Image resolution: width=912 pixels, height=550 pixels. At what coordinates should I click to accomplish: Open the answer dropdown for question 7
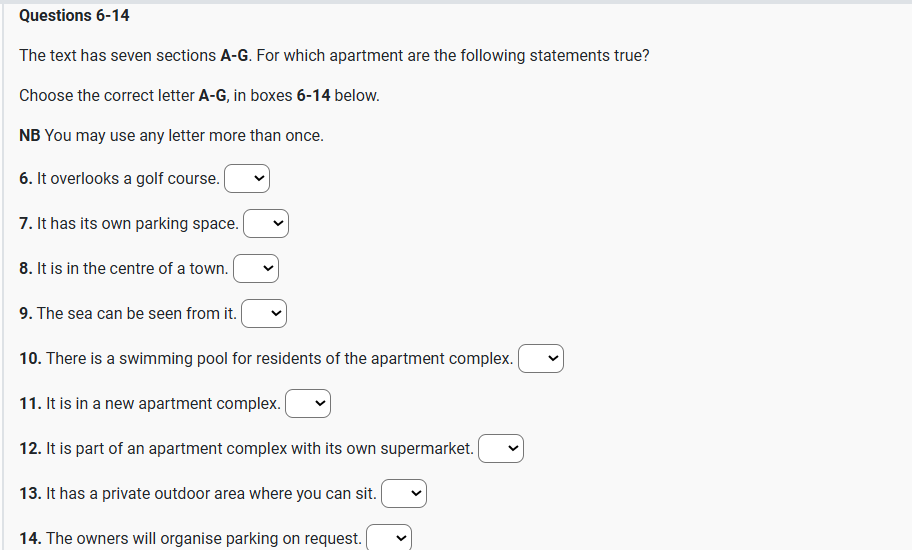click(266, 224)
